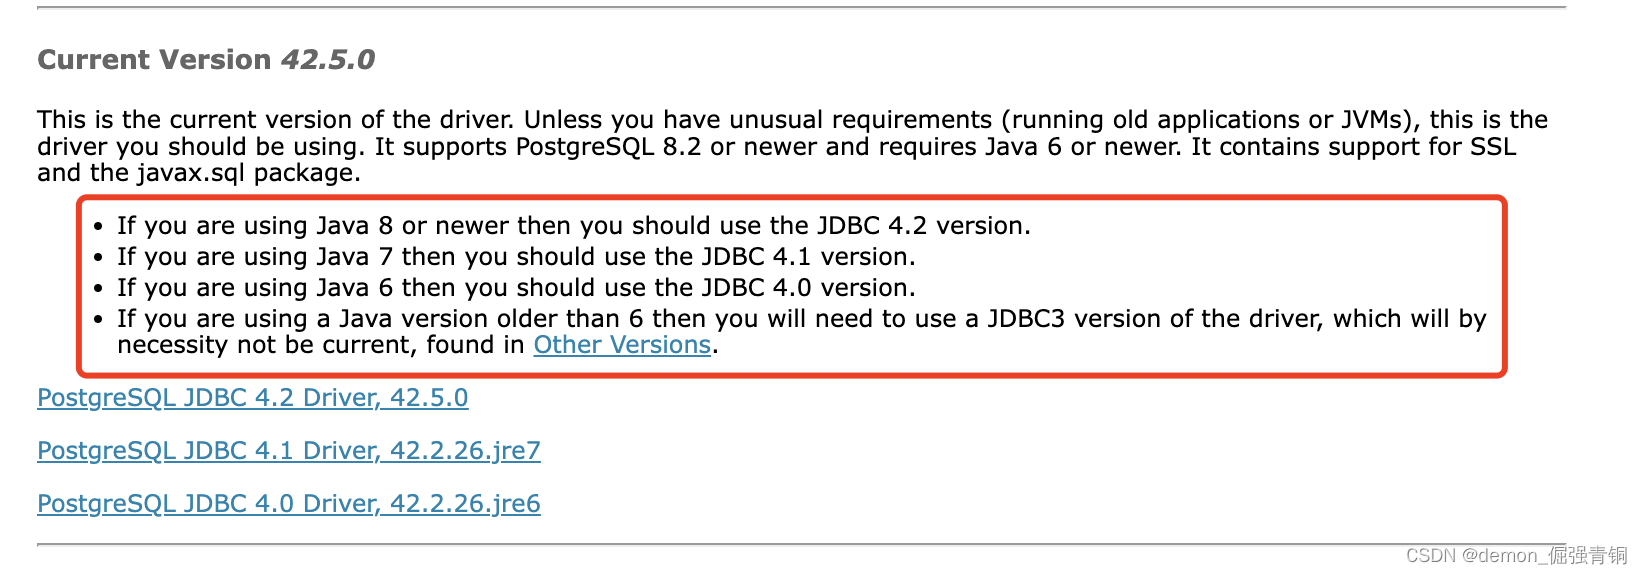The image size is (1642, 574).
Task: Click the bullet dot before the Java 7 item
Action: (x=98, y=258)
